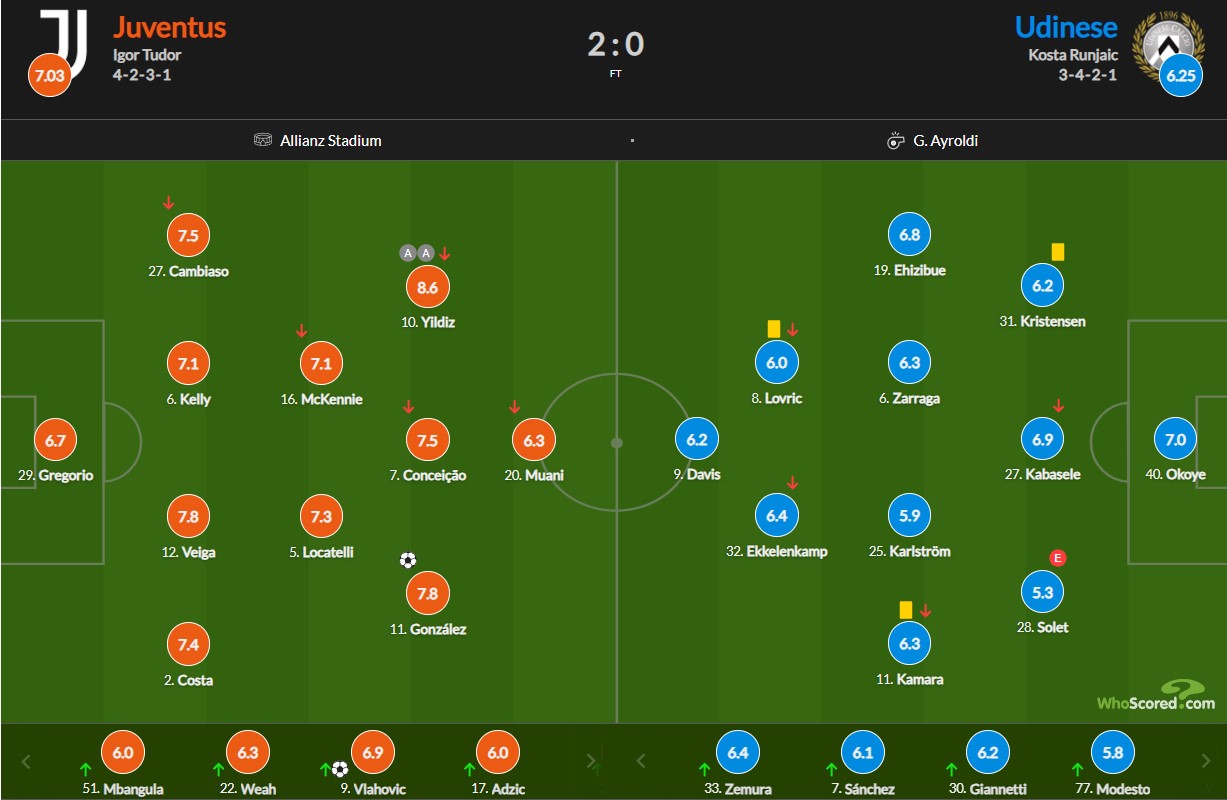The width and height of the screenshot is (1227, 800).
Task: Select Okoye's 7.0 rating circle
Action: [x=1176, y=439]
